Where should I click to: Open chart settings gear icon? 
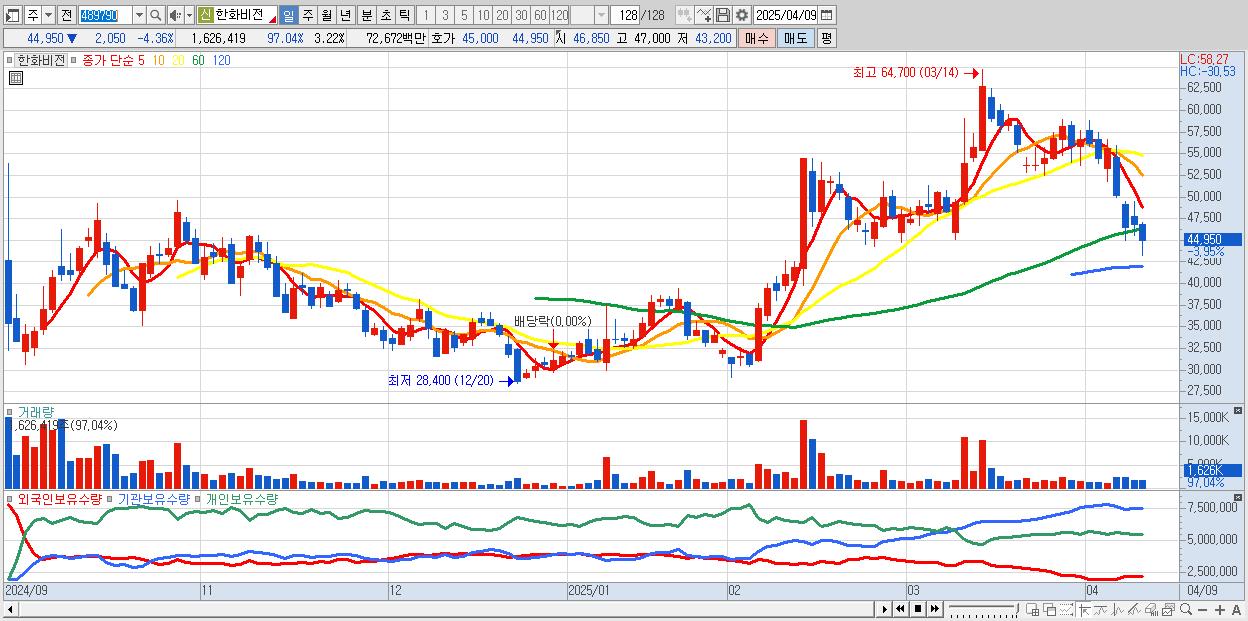click(x=741, y=15)
